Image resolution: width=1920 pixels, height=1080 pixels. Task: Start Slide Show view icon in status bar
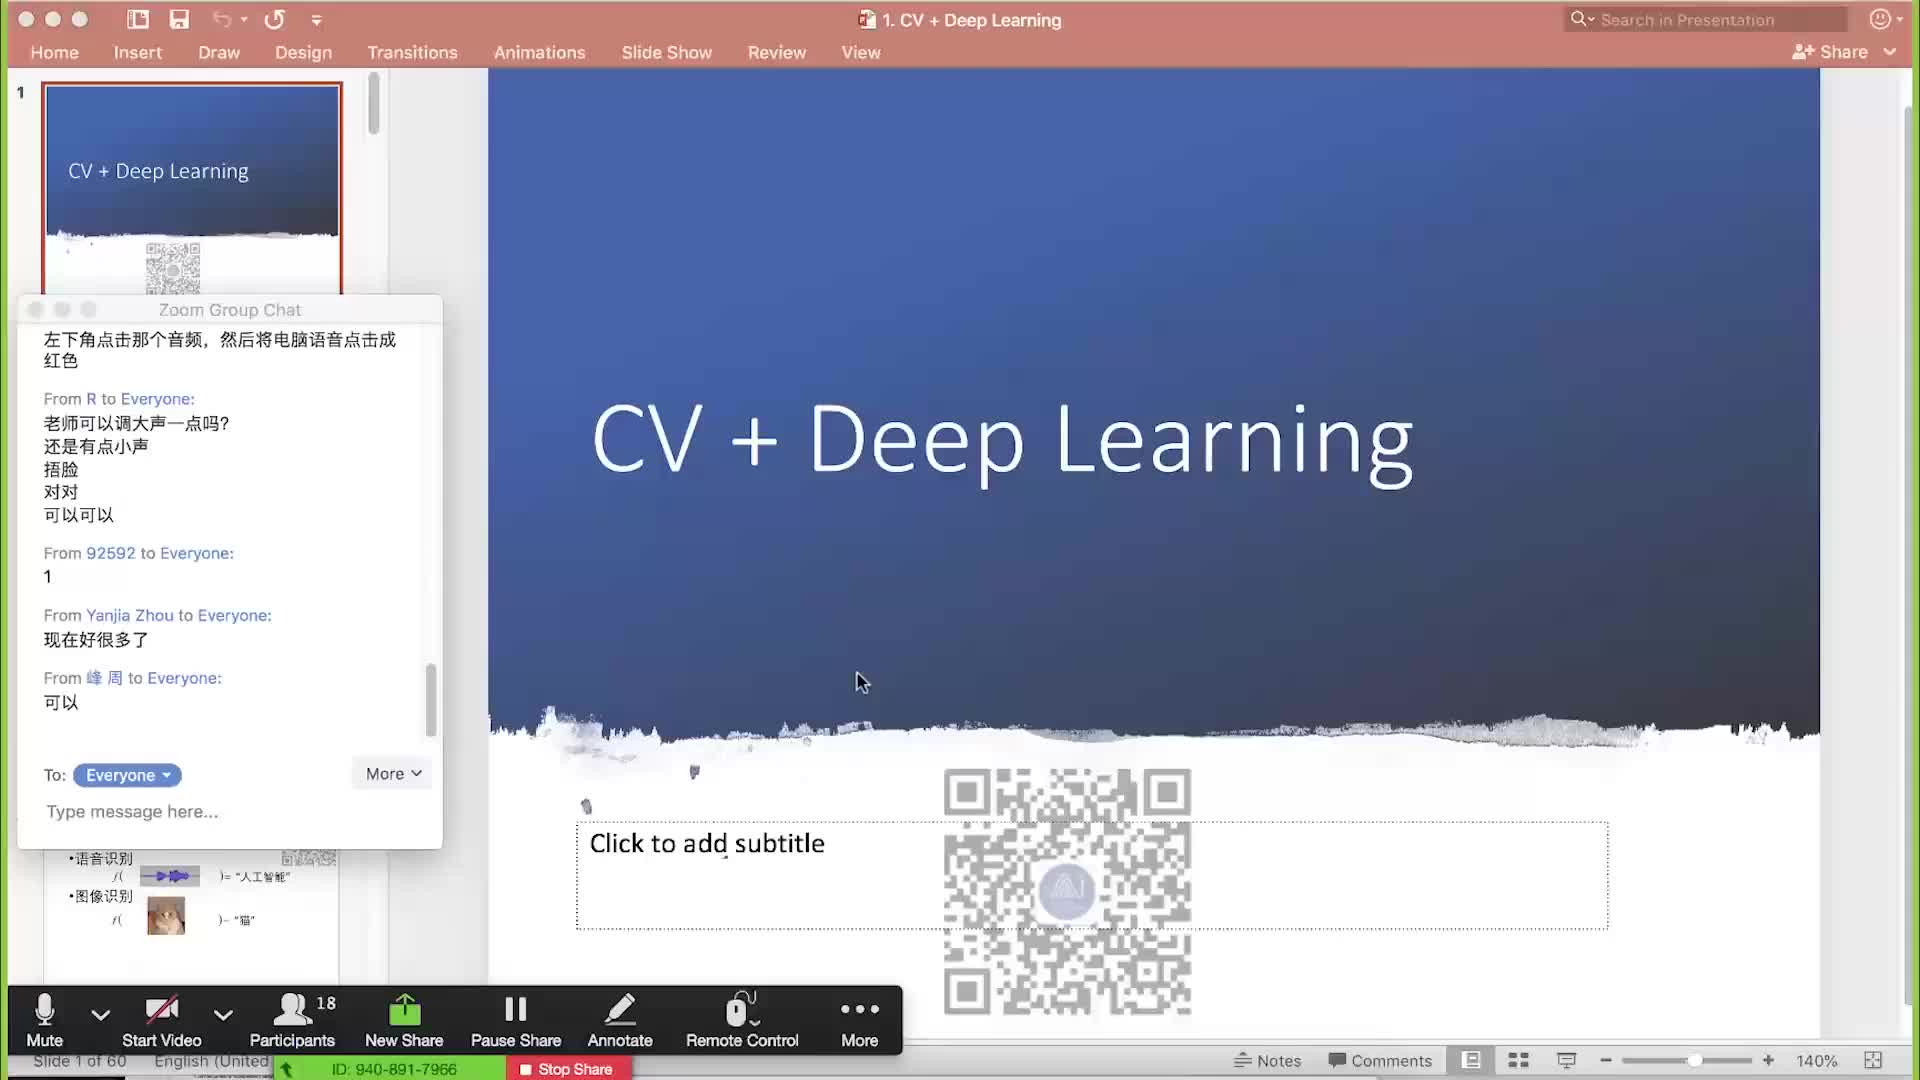[x=1567, y=1060]
